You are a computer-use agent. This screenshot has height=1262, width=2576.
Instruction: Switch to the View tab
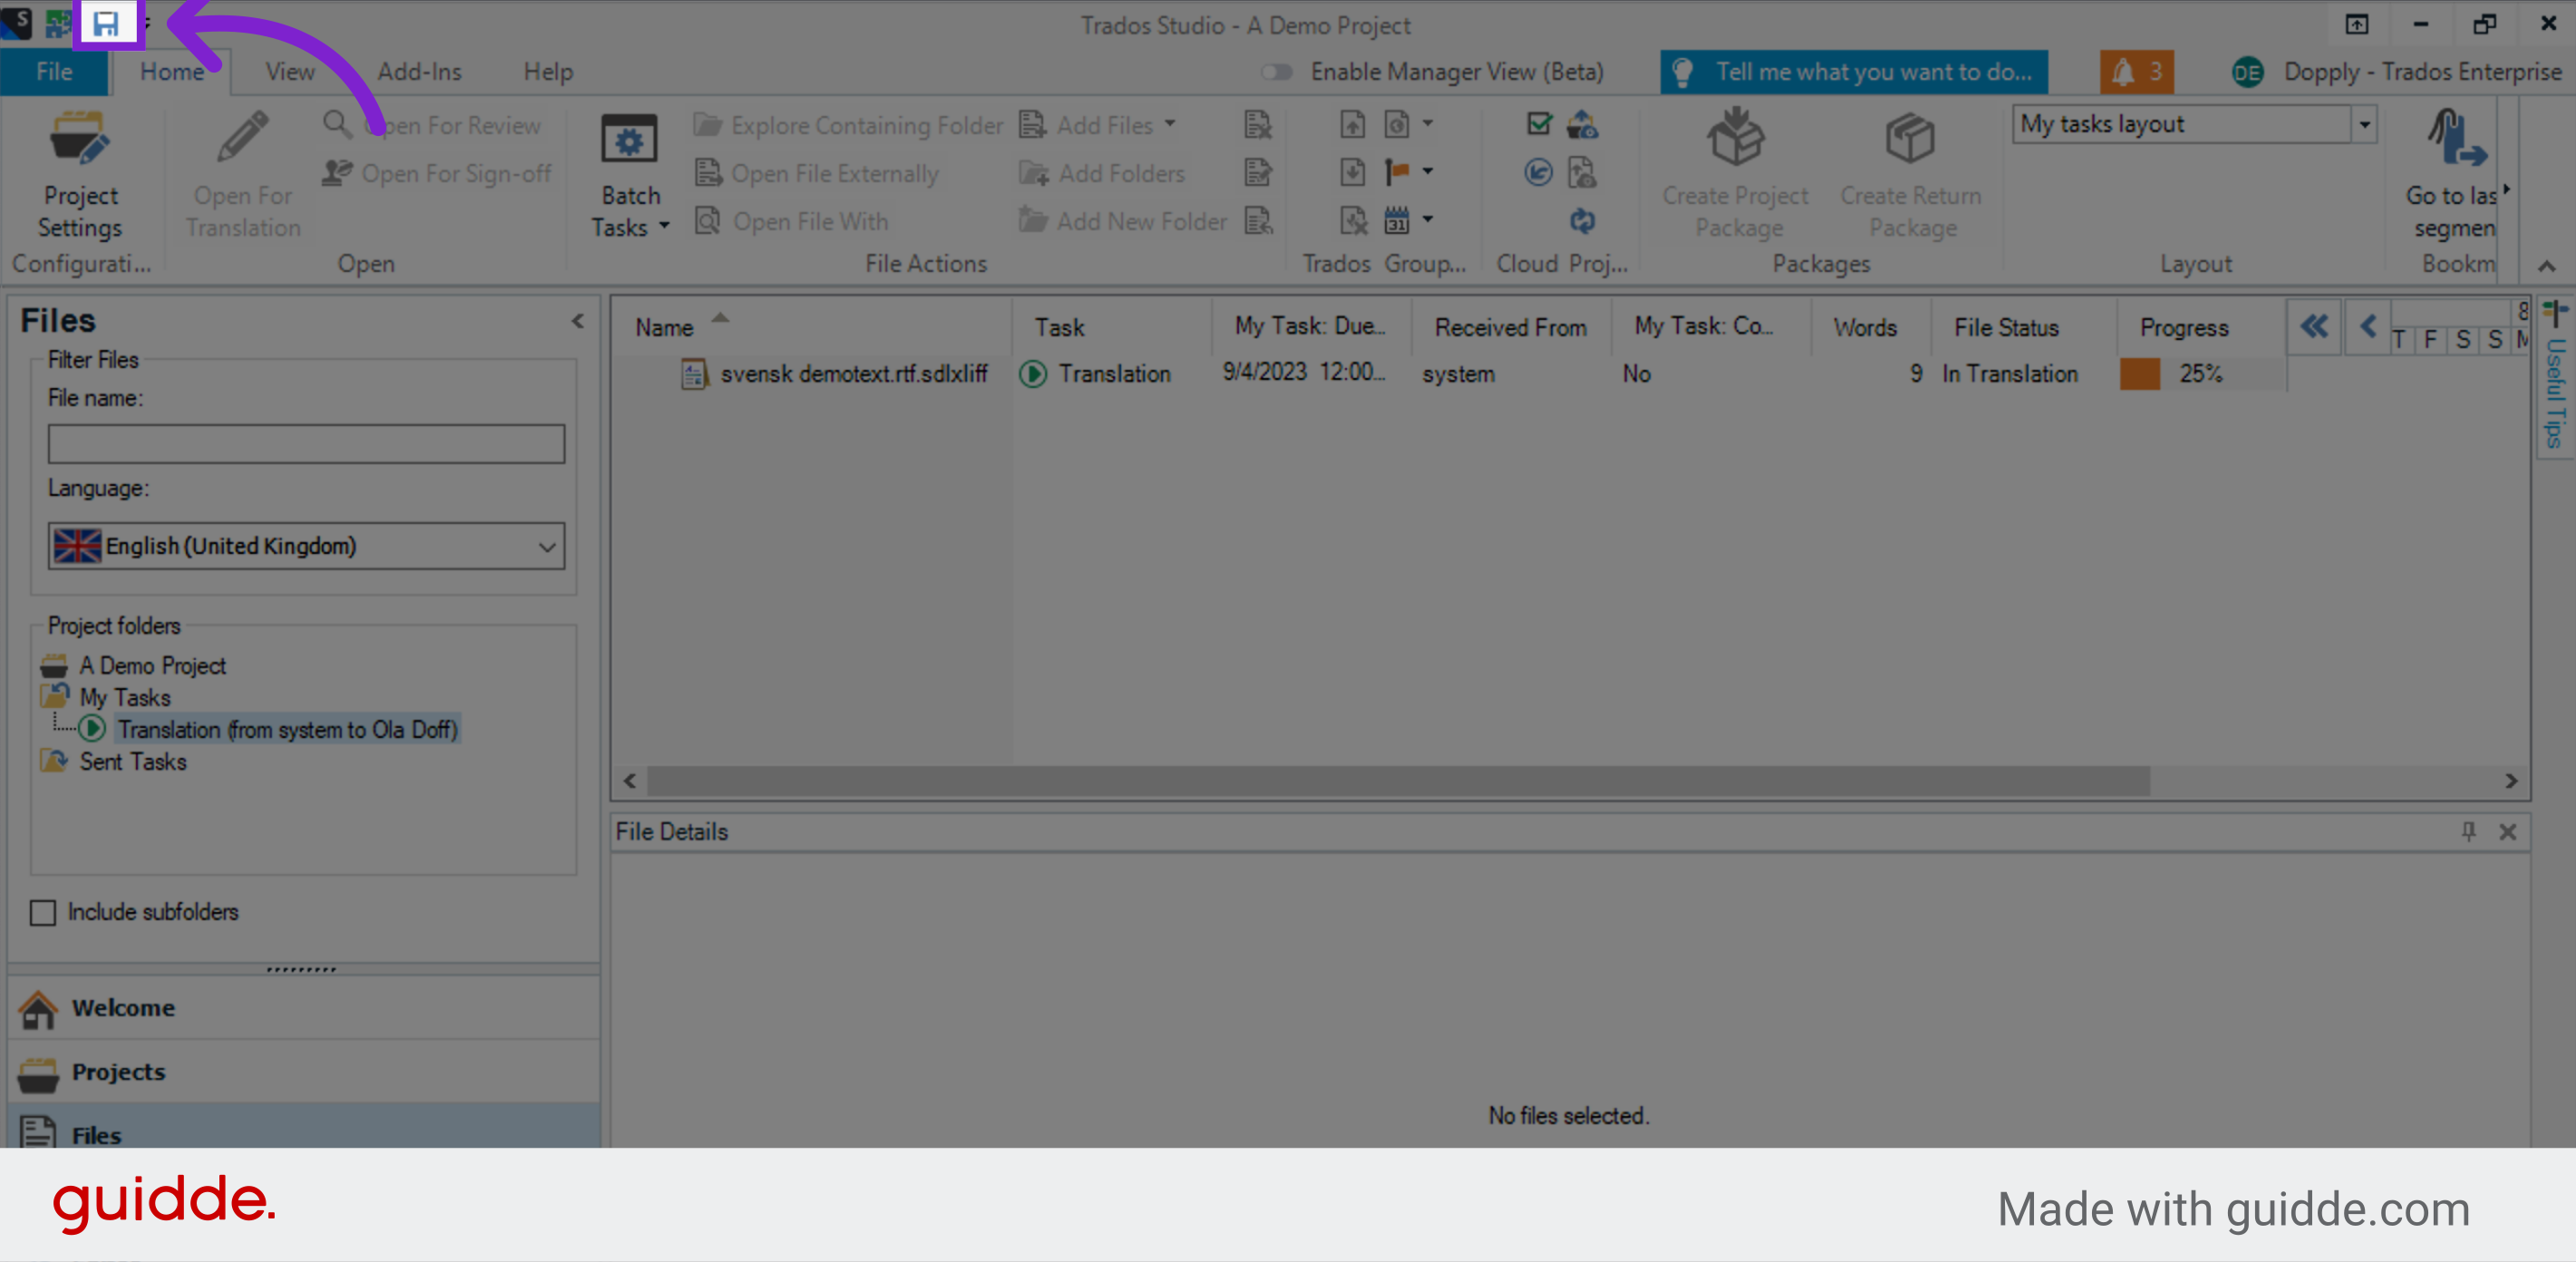pos(290,72)
